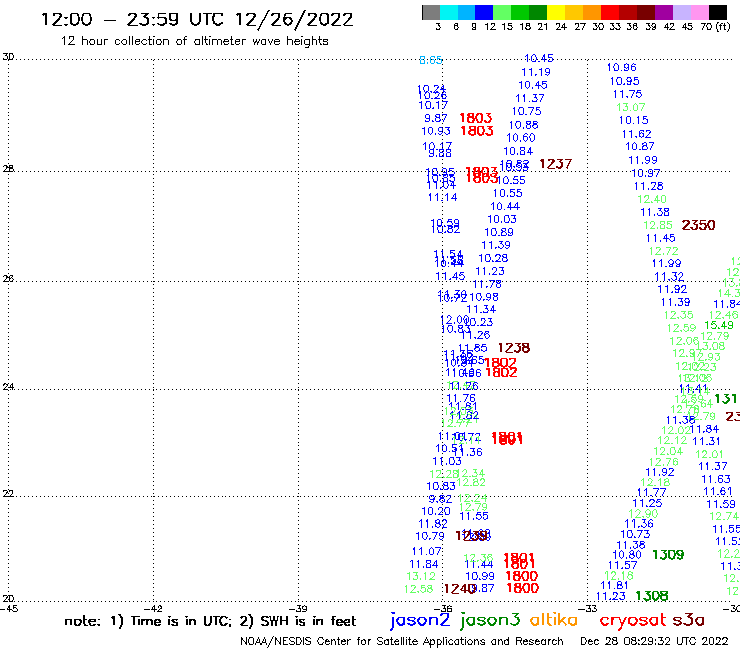Click the wave height value '10.79'
The width and height of the screenshot is (740, 650).
click(x=429, y=536)
